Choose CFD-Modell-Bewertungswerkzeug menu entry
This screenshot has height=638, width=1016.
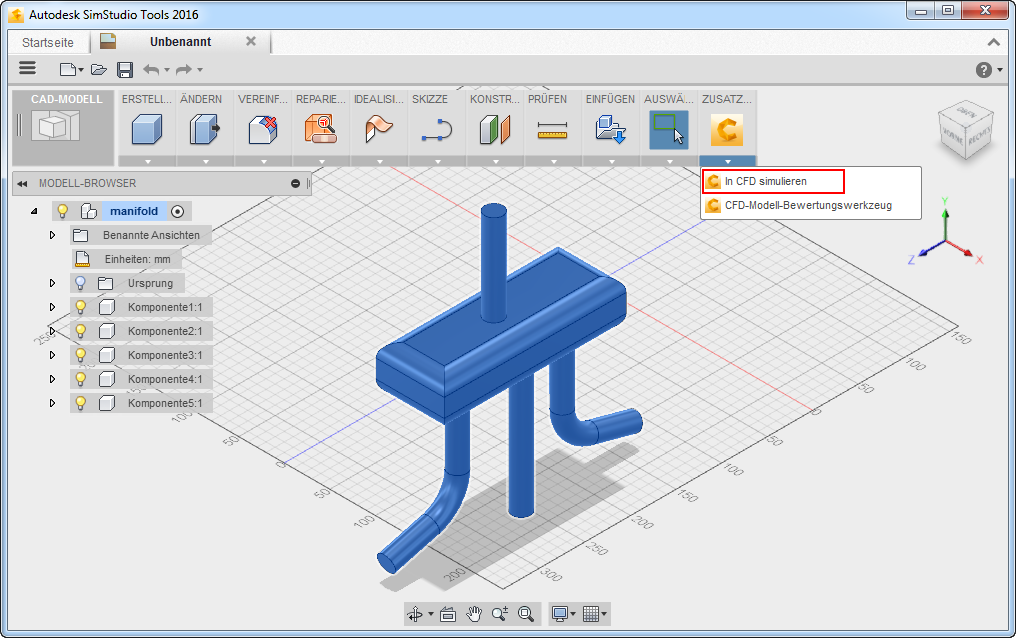point(811,205)
